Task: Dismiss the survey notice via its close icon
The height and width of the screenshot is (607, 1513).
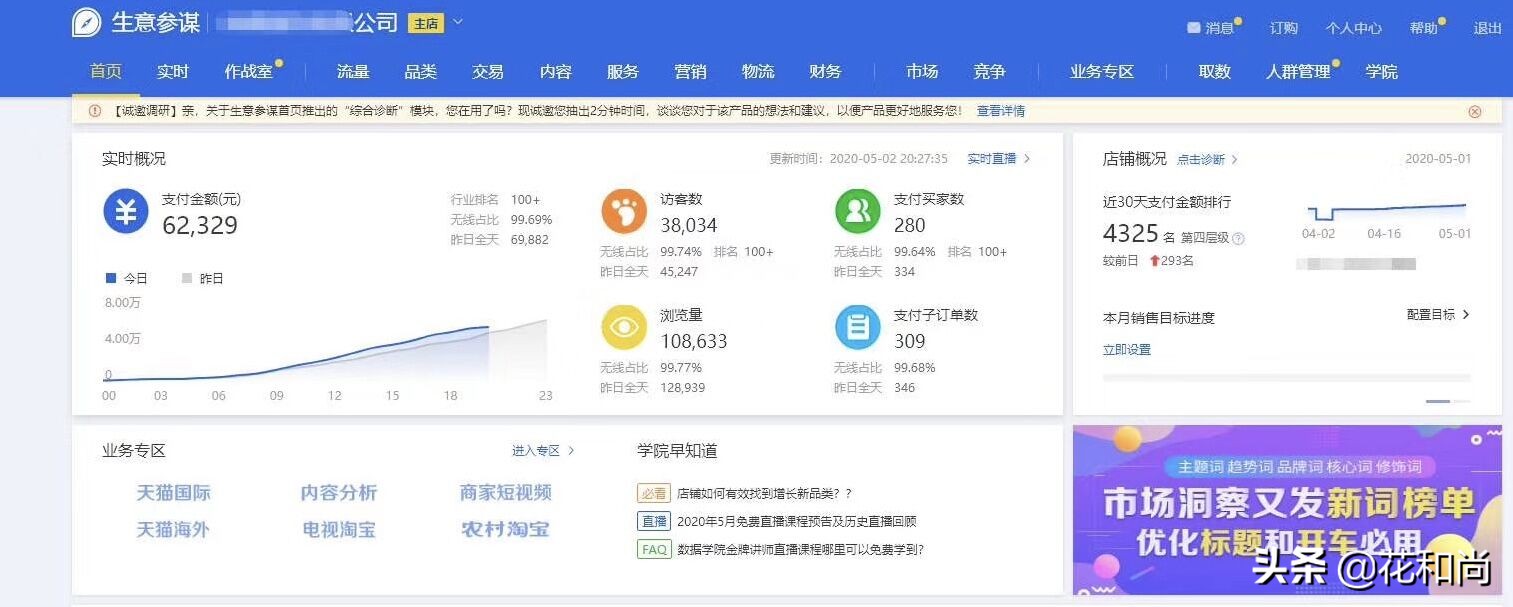Action: (1477, 110)
